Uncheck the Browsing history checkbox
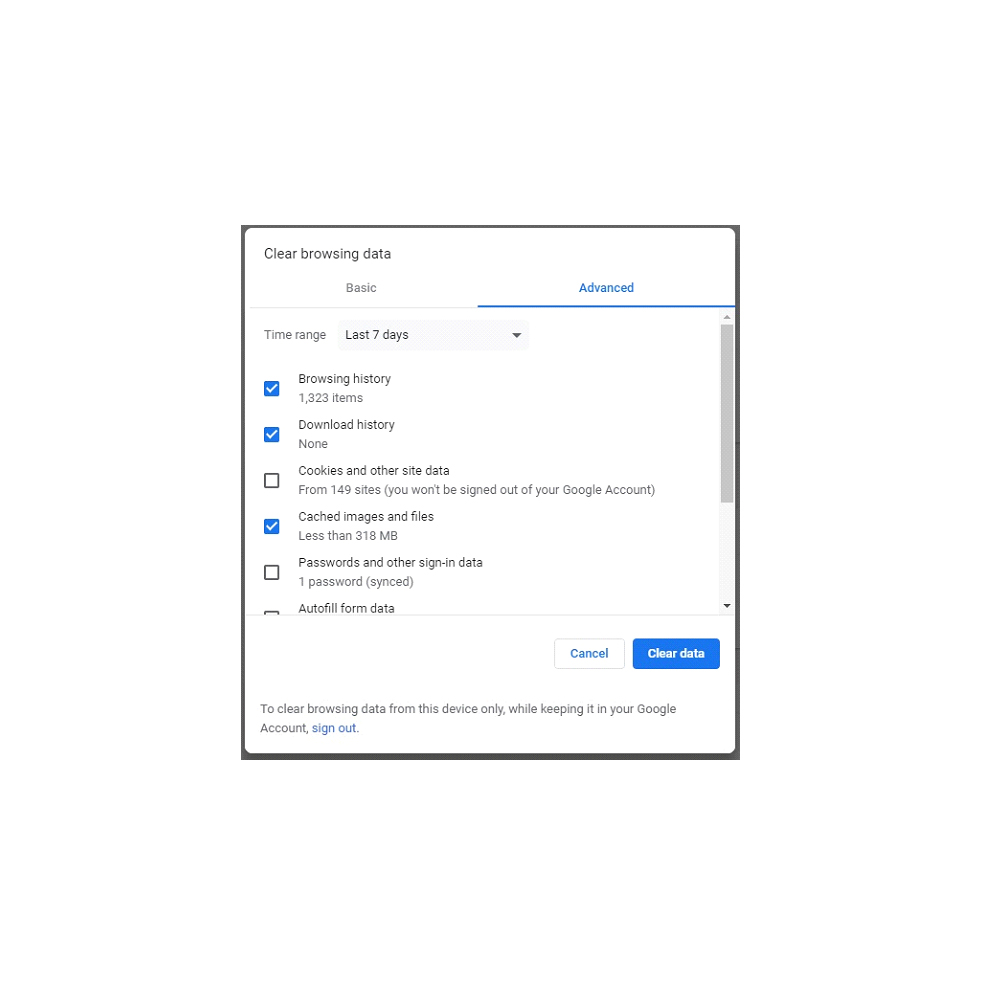 272,388
